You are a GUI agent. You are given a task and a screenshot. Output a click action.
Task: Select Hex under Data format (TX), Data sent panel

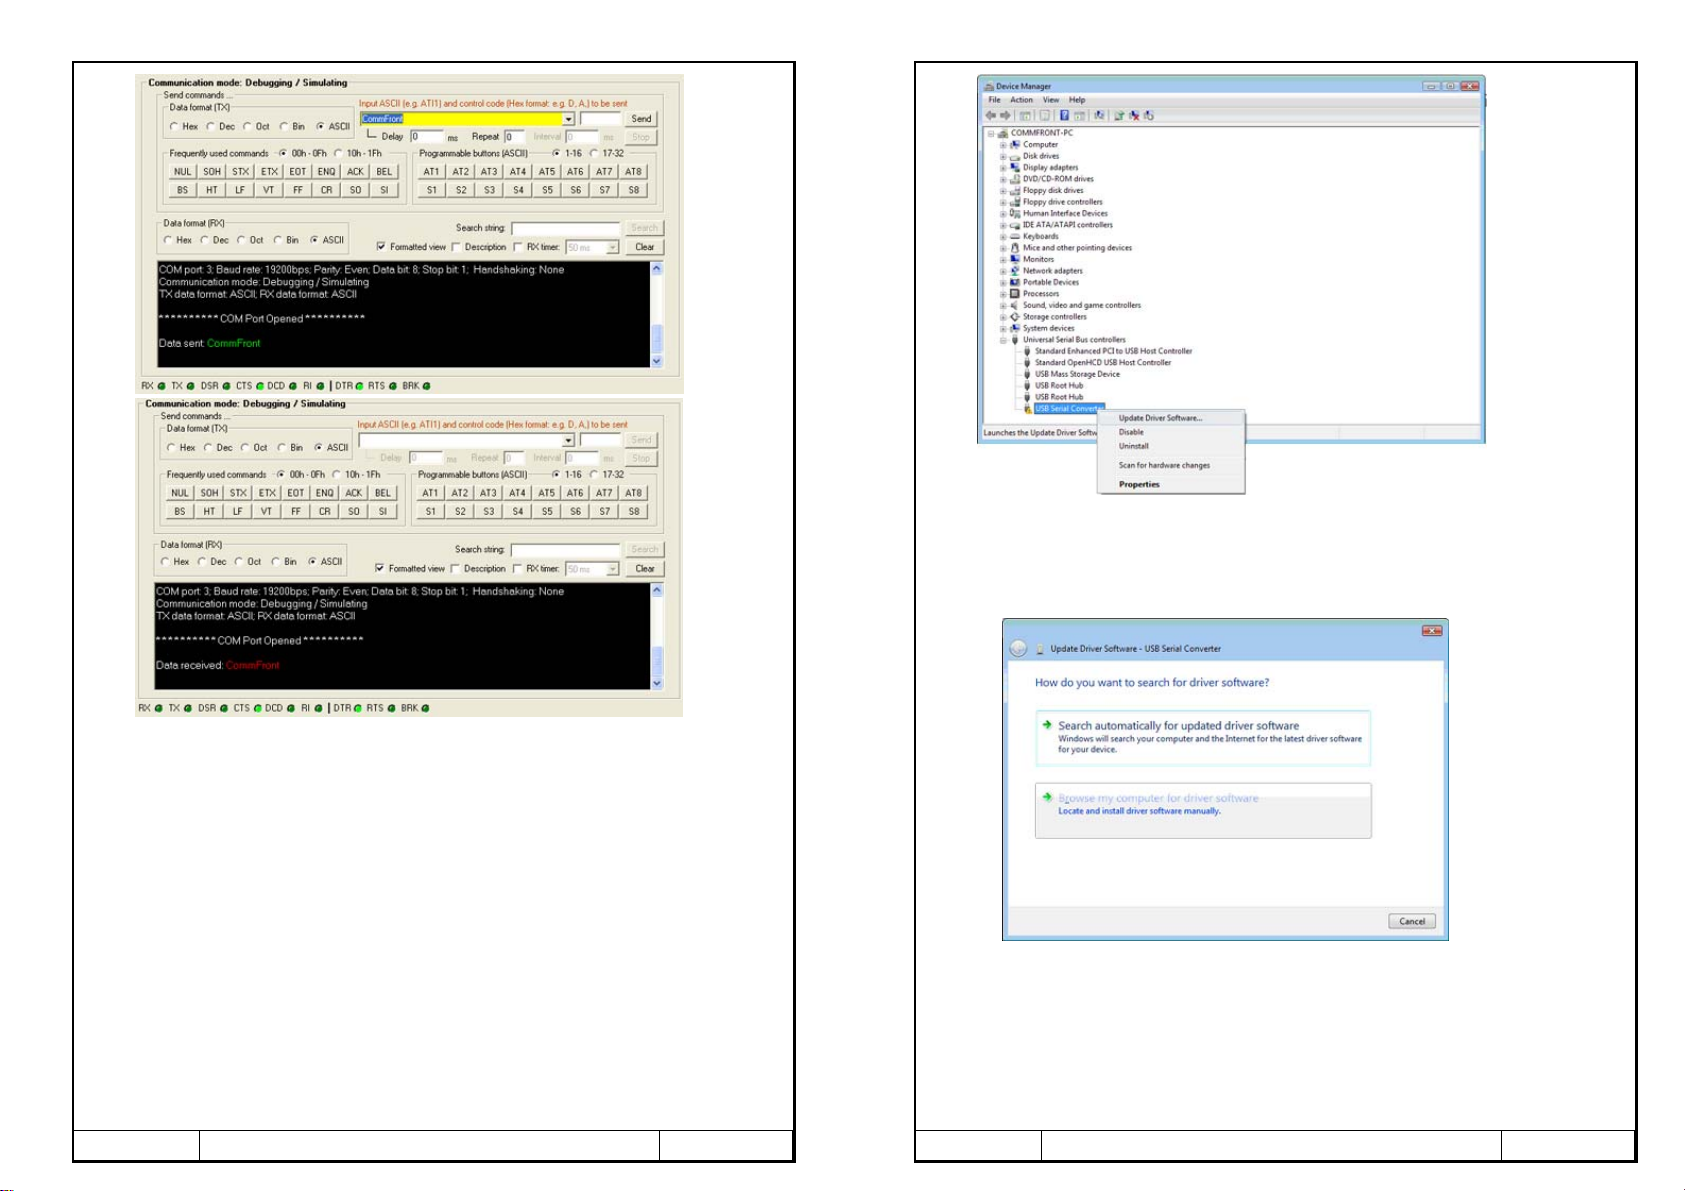174,127
